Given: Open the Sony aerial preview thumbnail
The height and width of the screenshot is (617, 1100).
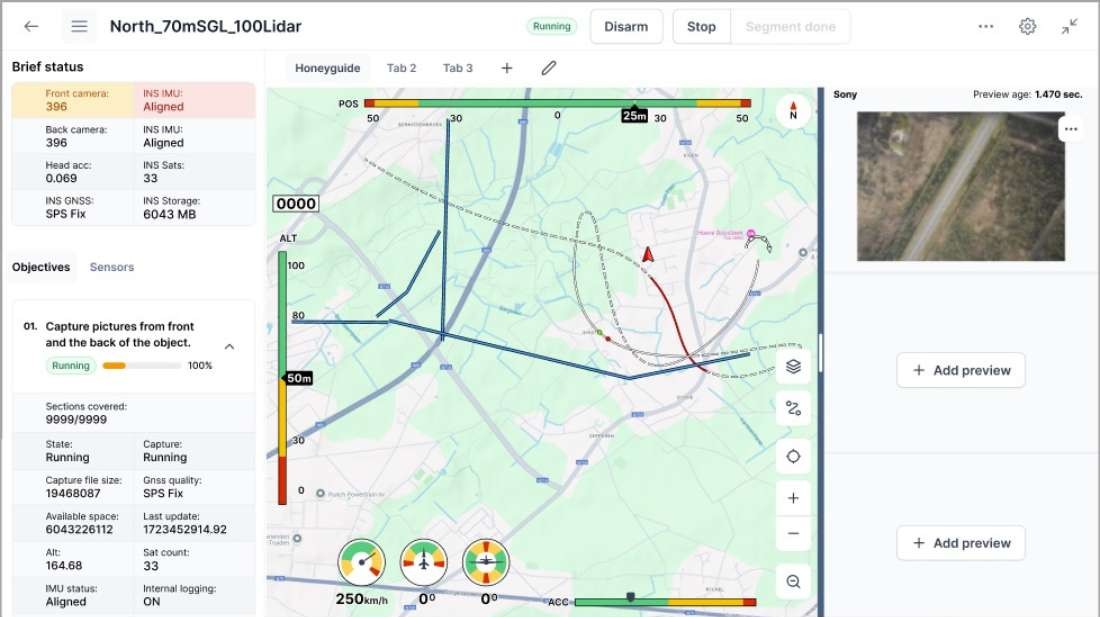Looking at the screenshot, I should (x=960, y=187).
